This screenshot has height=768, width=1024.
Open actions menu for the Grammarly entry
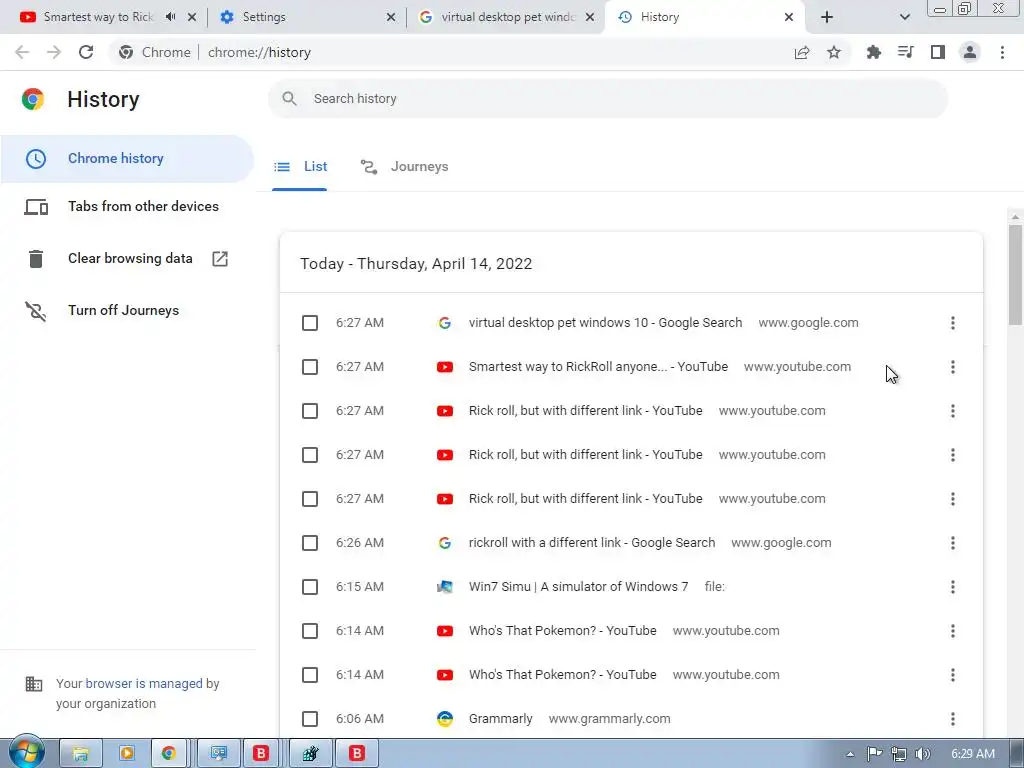(x=953, y=719)
